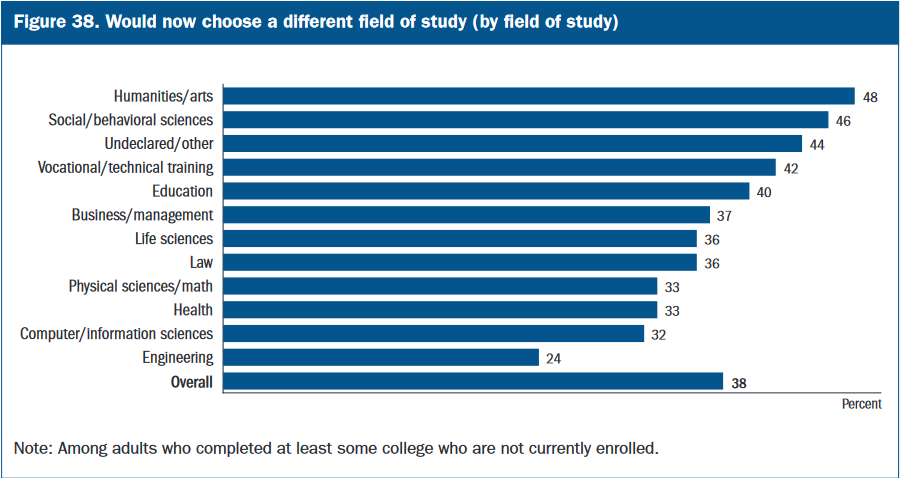This screenshot has height=478, width=900.
Task: Select the Engineering bar
Action: pyautogui.click(x=380, y=357)
